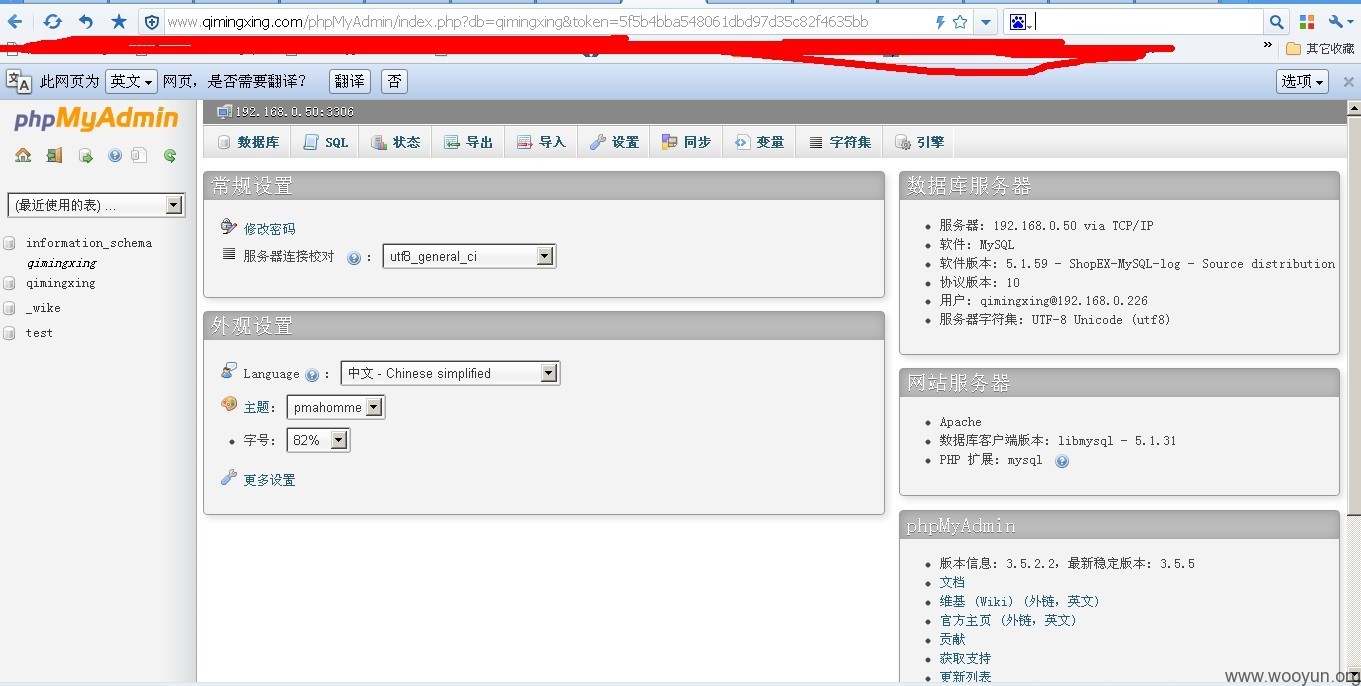Open the 官方主页 official homepage link

1008,620
